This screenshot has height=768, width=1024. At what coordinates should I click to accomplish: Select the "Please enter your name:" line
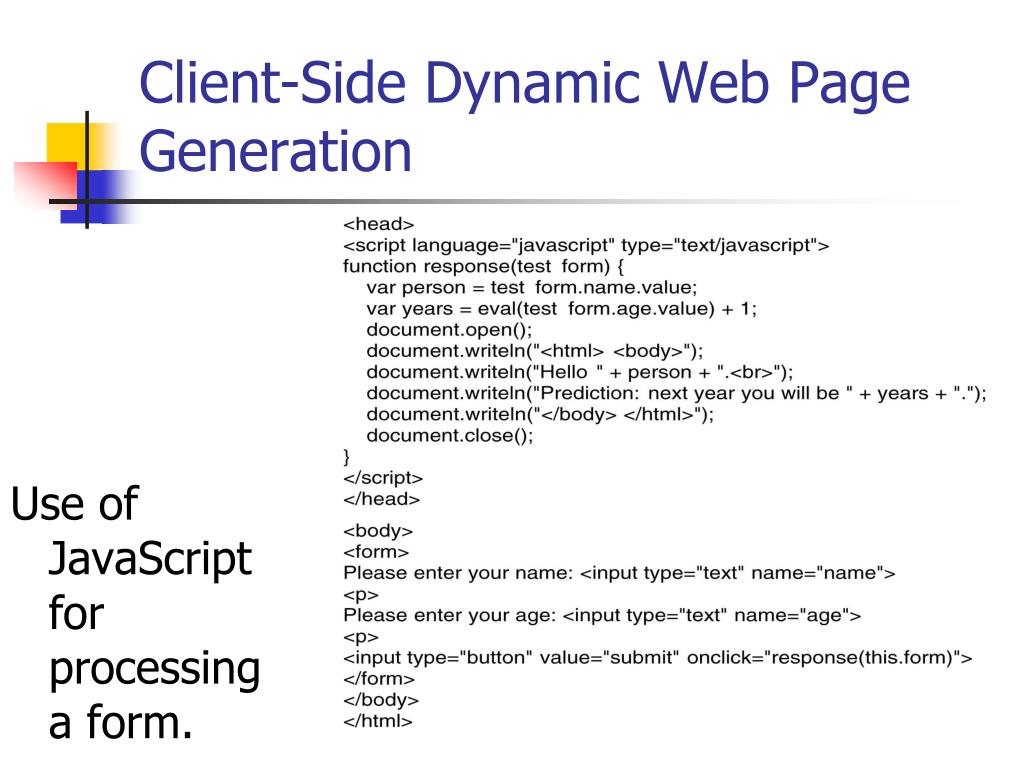(619, 573)
